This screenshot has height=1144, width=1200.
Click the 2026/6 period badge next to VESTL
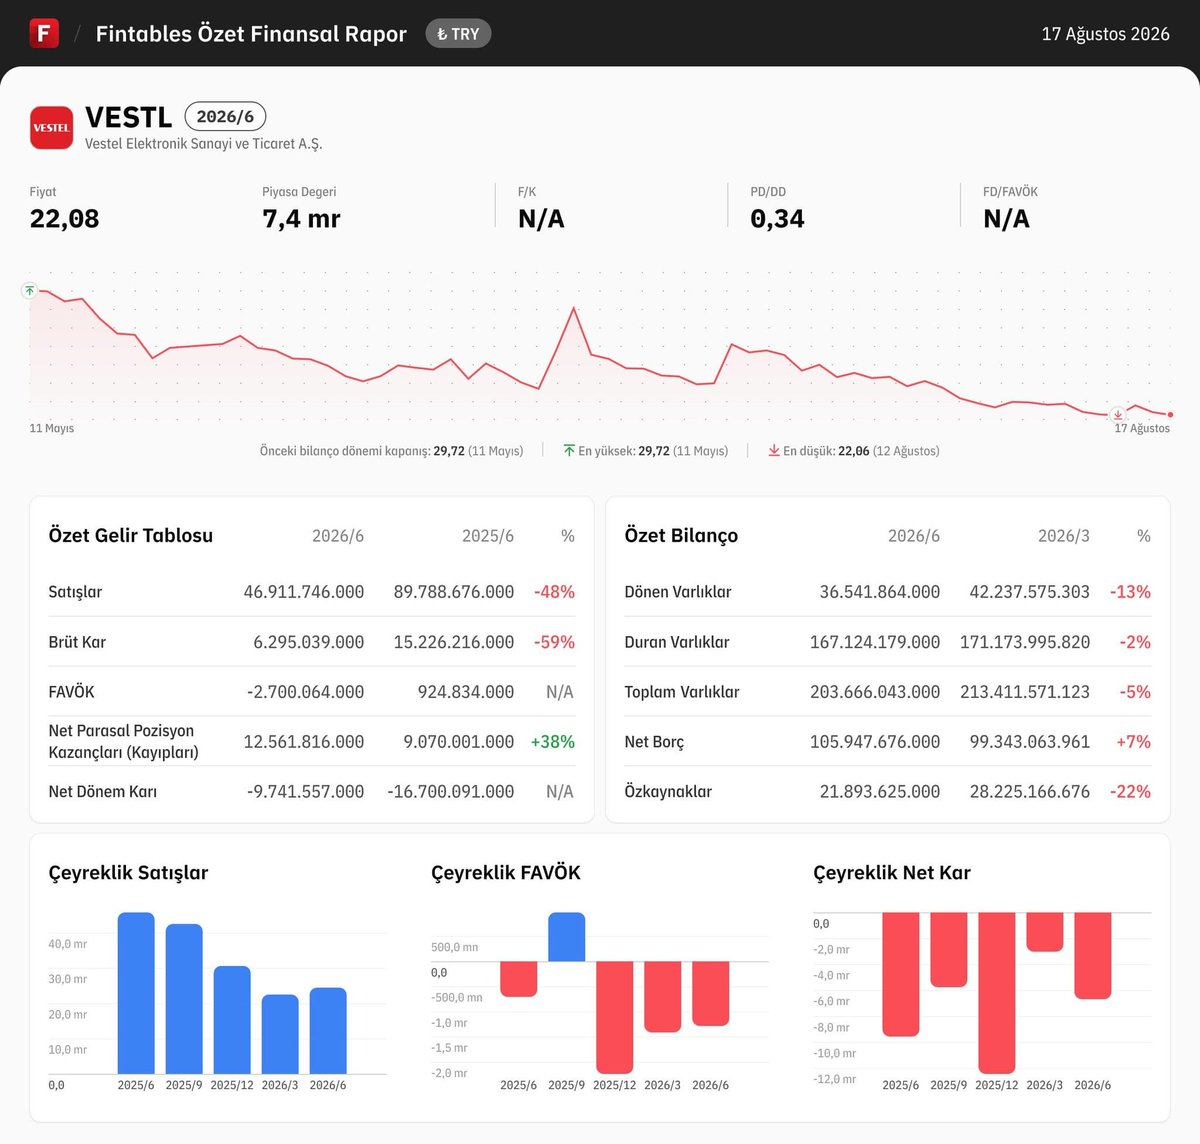tap(225, 117)
